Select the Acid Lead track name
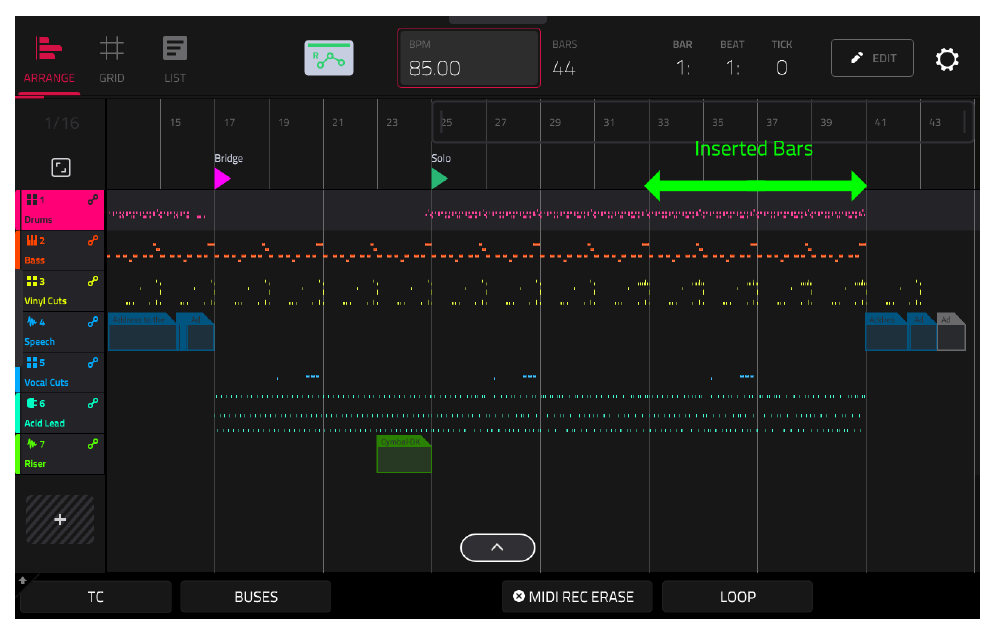This screenshot has height=636, width=996. (x=44, y=423)
